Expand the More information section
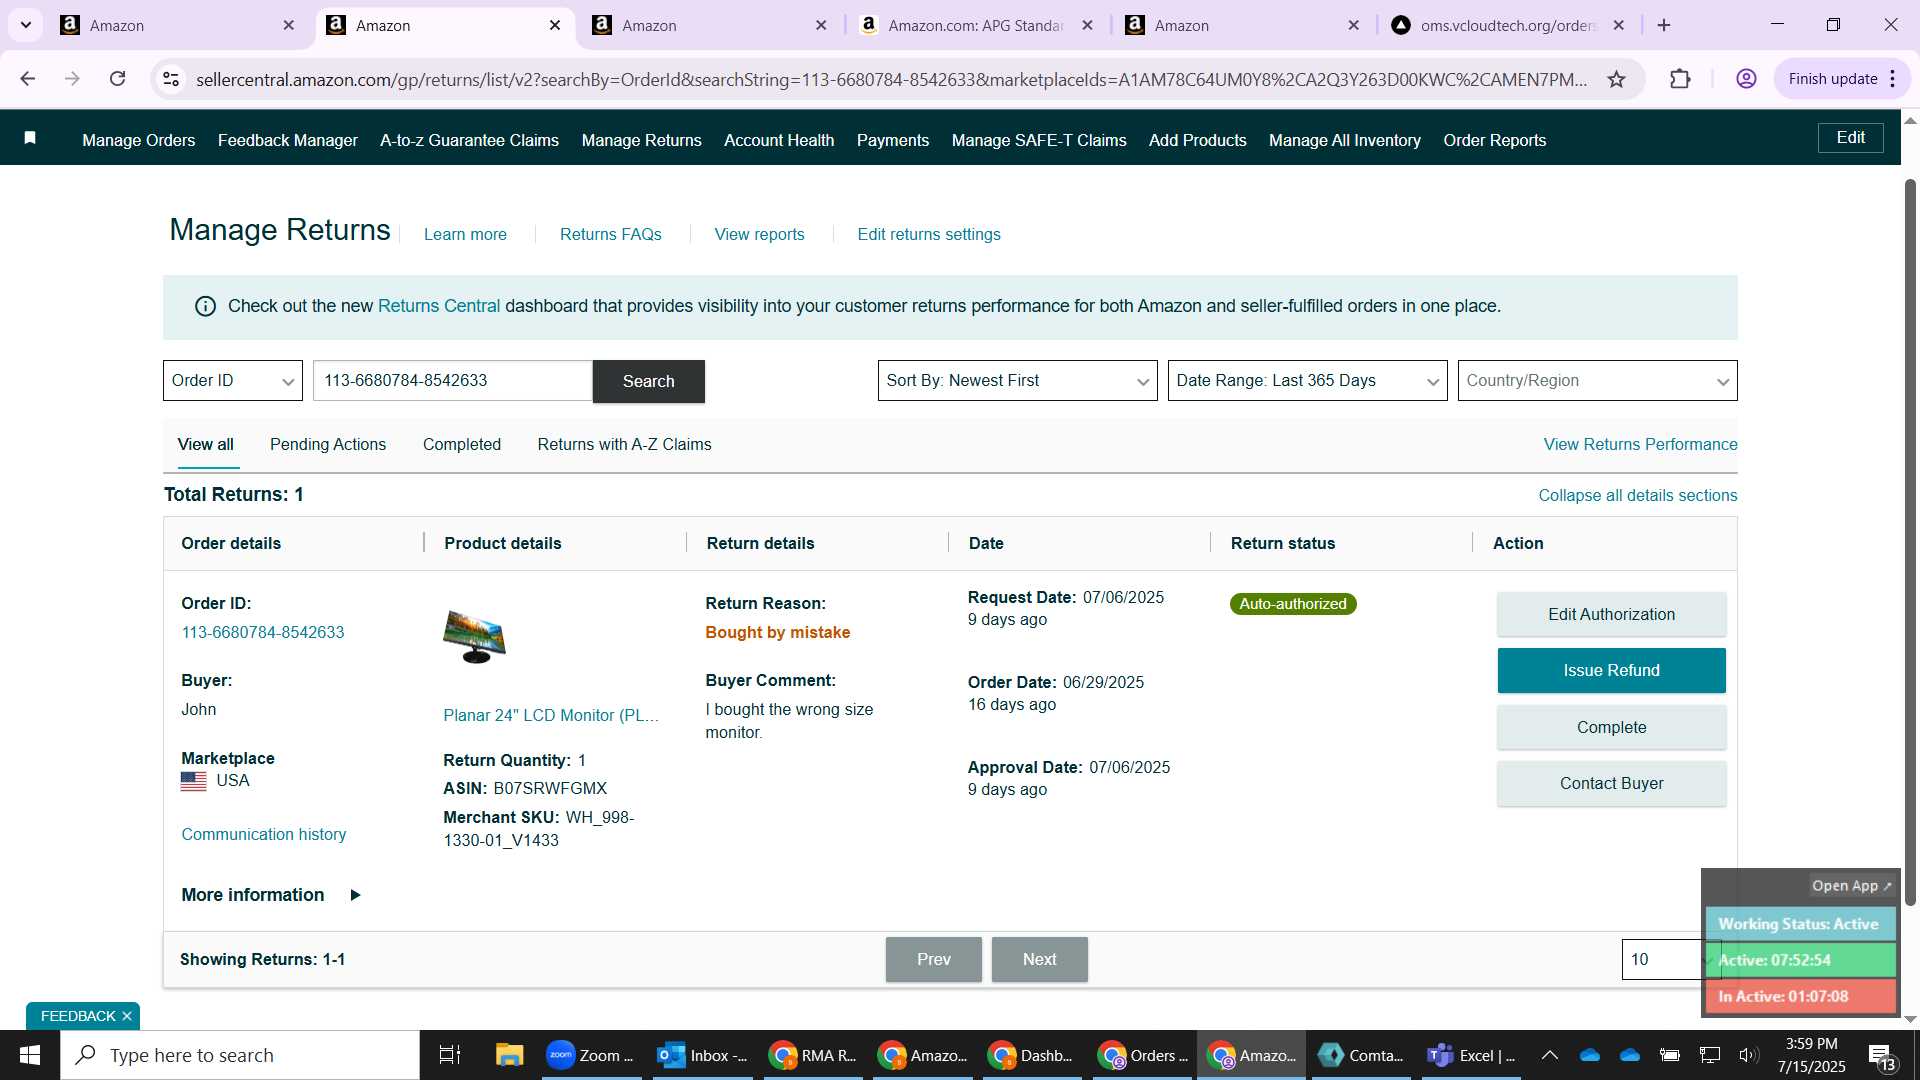Image resolution: width=1920 pixels, height=1080 pixels. (x=271, y=895)
